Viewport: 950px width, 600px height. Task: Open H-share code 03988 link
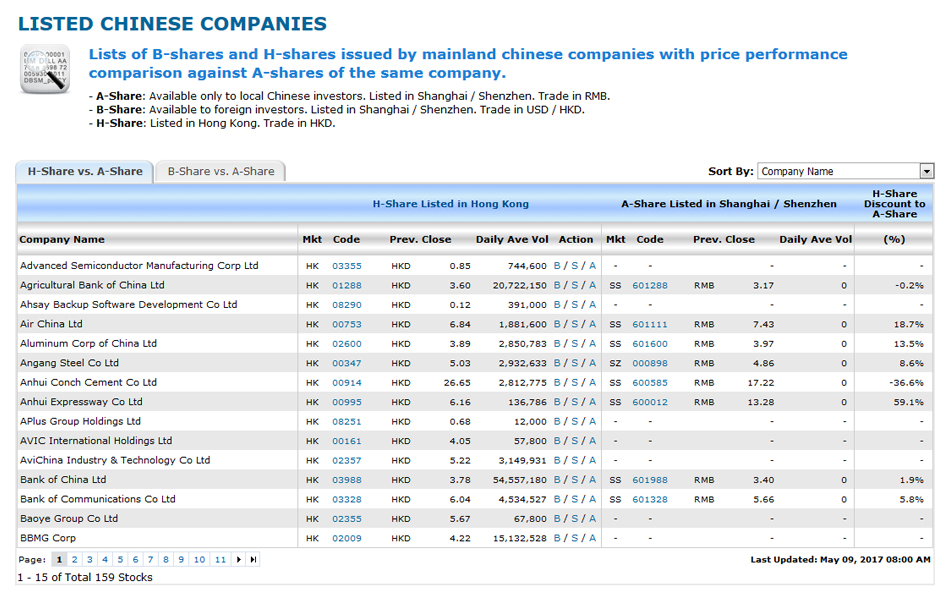[347, 479]
